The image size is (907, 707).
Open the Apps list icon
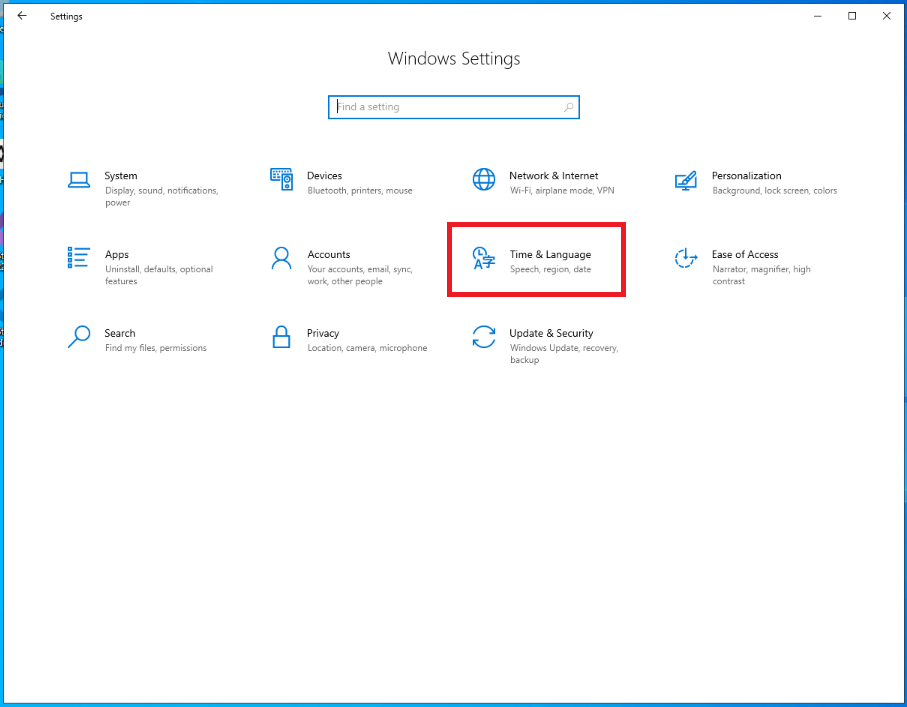(79, 257)
